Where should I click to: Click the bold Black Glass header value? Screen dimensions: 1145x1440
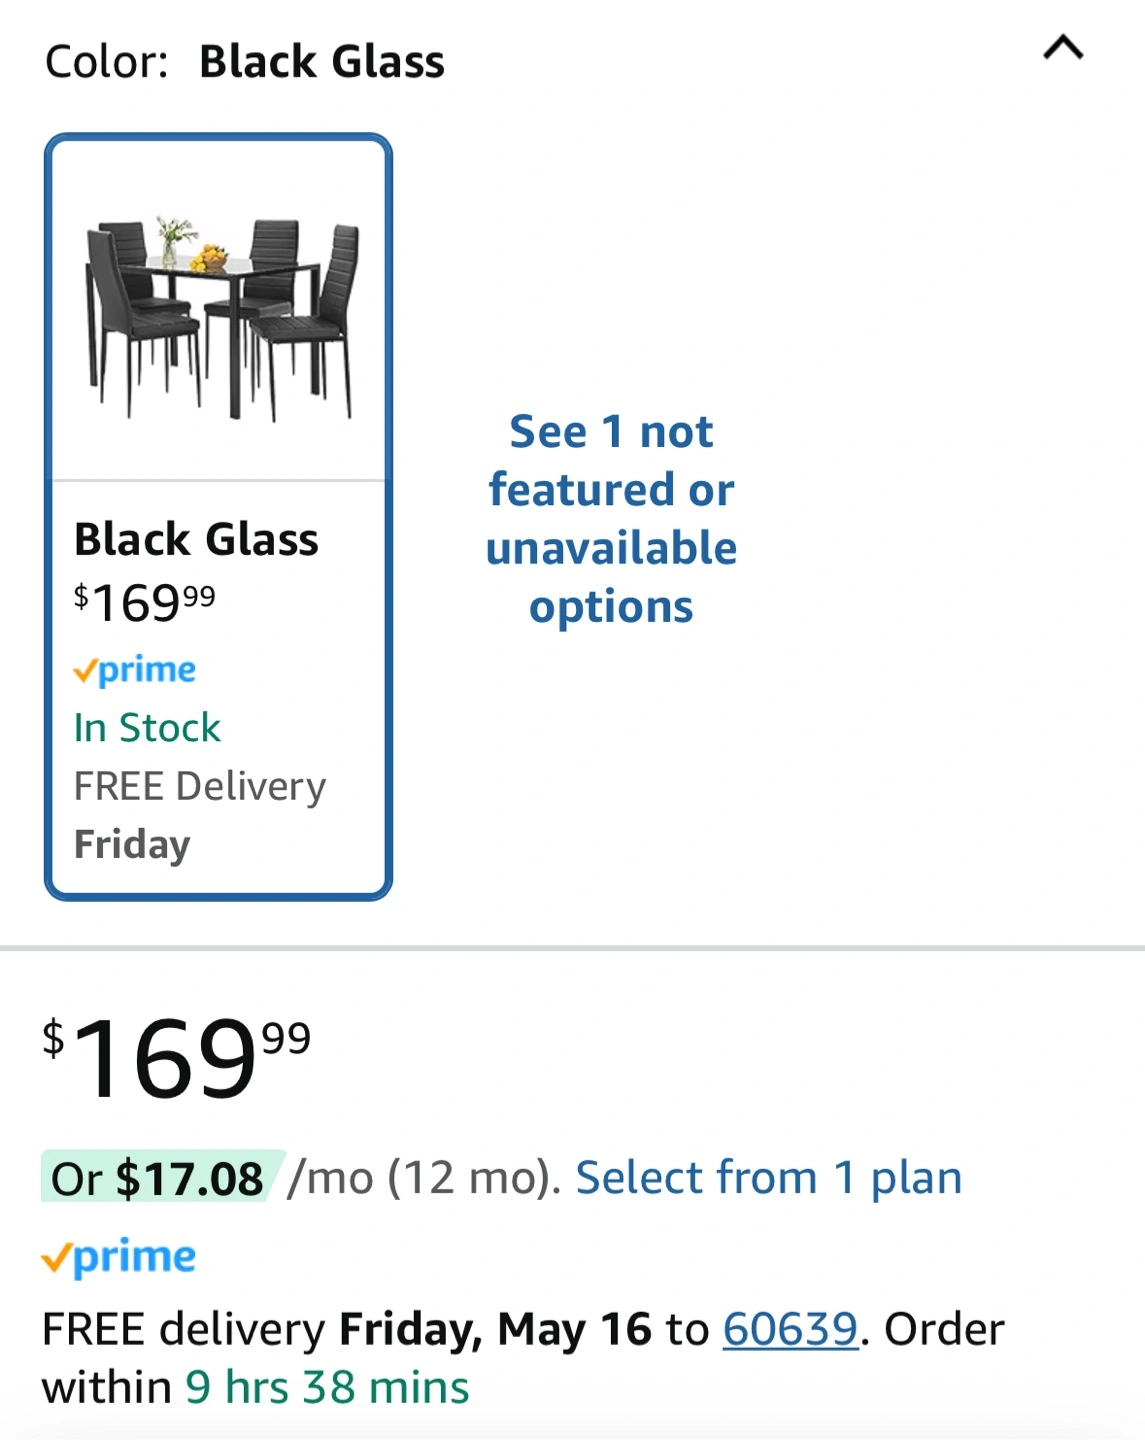point(322,62)
